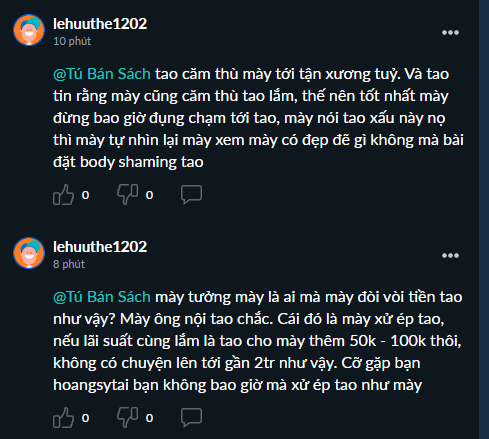Select the like count on the 10 phút comment

(85, 195)
